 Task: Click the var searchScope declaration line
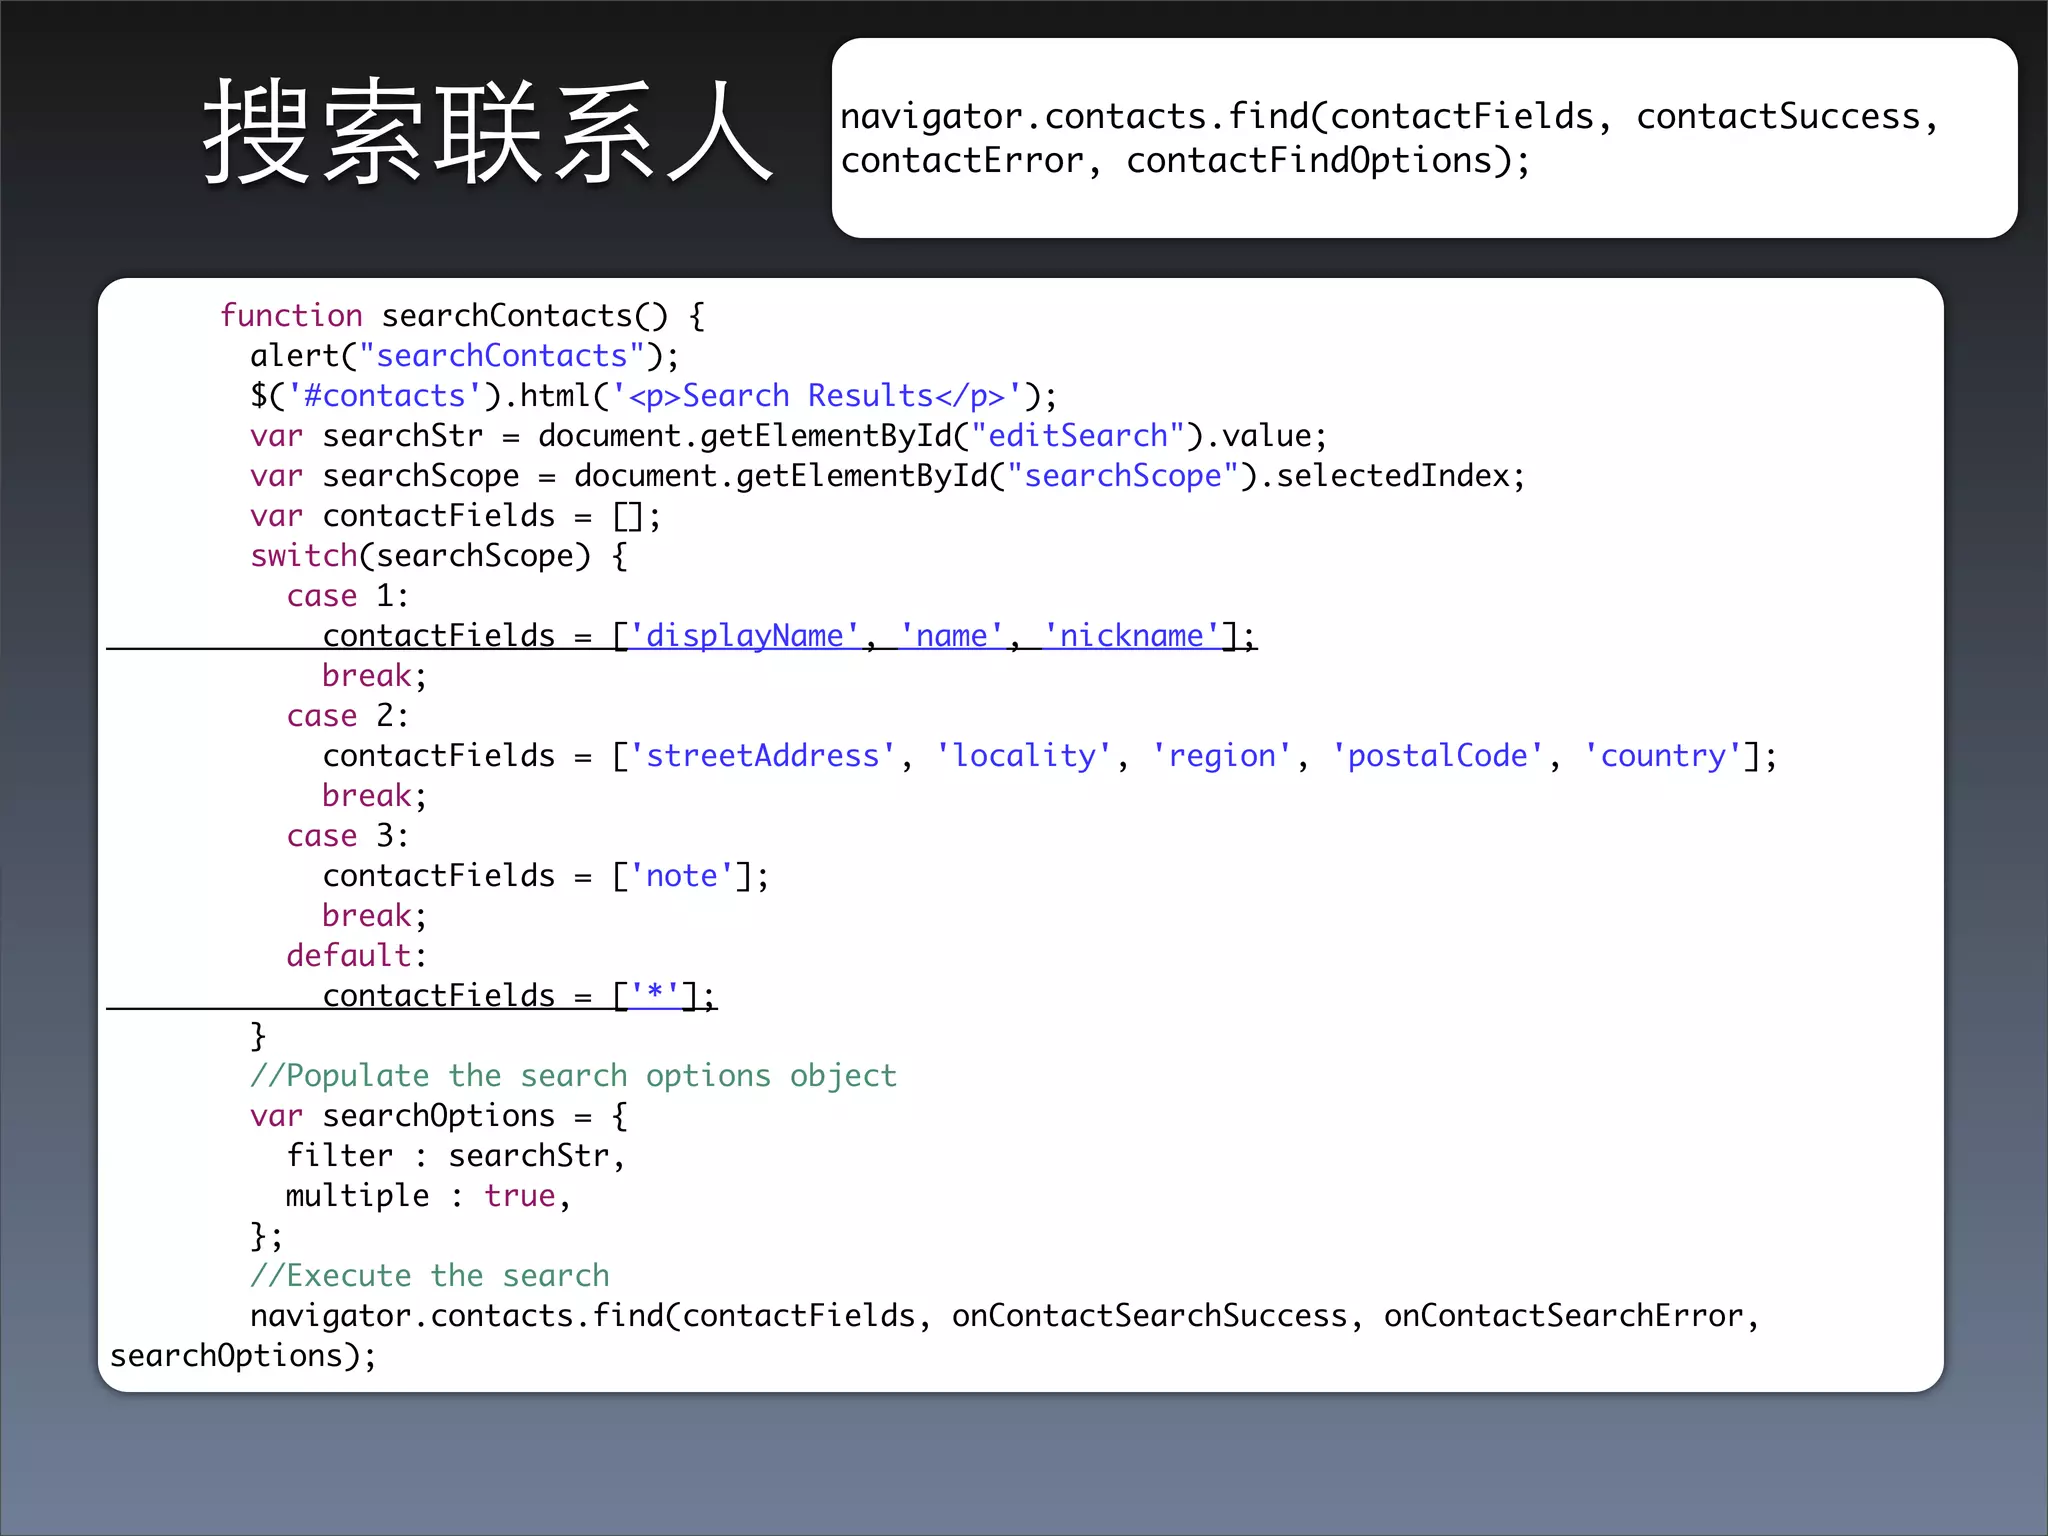pos(888,476)
